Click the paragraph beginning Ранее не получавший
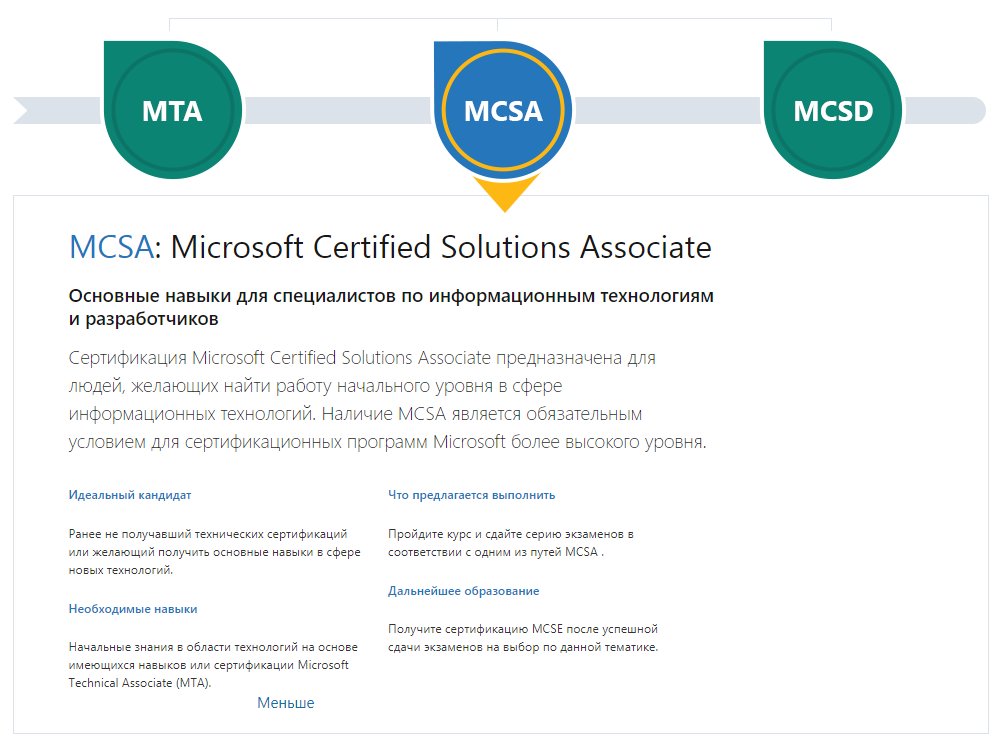The image size is (1003, 753). tap(214, 552)
